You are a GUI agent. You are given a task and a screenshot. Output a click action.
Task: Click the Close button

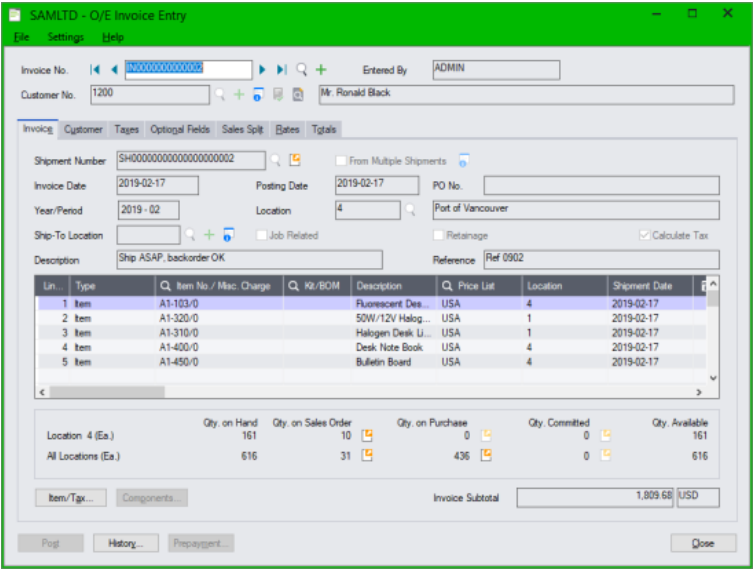tap(703, 543)
